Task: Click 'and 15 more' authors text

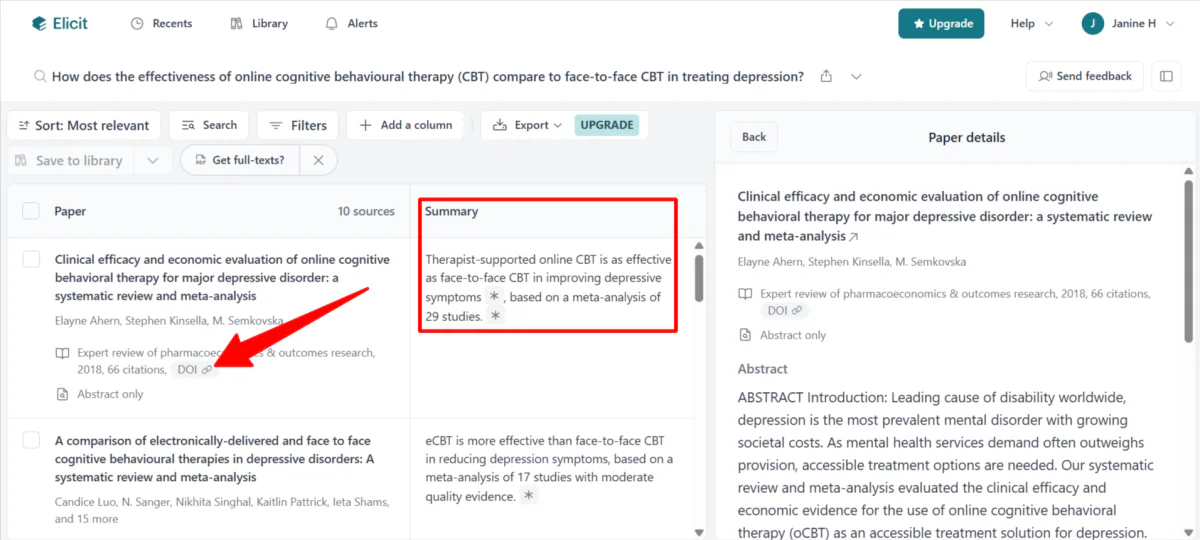Action: click(x=86, y=519)
